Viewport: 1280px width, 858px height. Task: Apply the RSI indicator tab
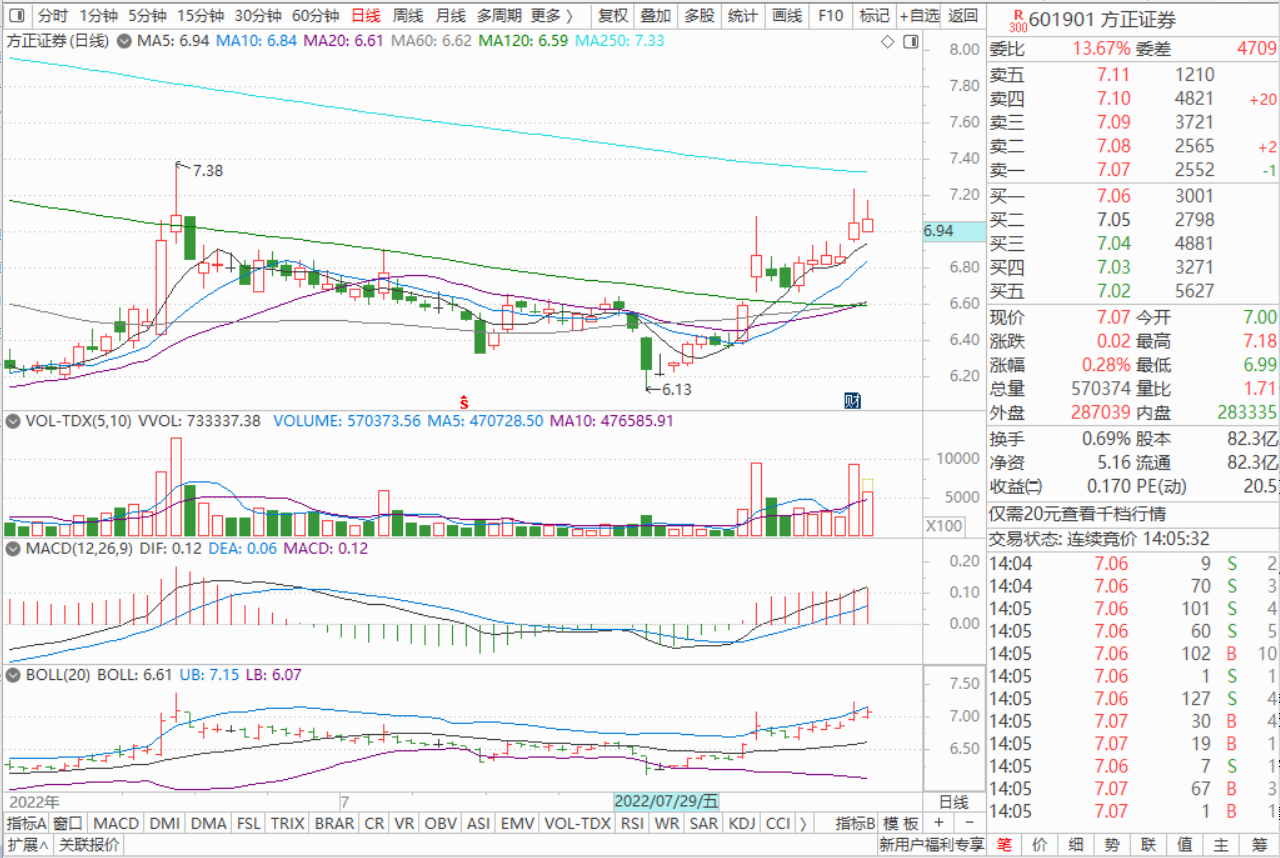[632, 823]
